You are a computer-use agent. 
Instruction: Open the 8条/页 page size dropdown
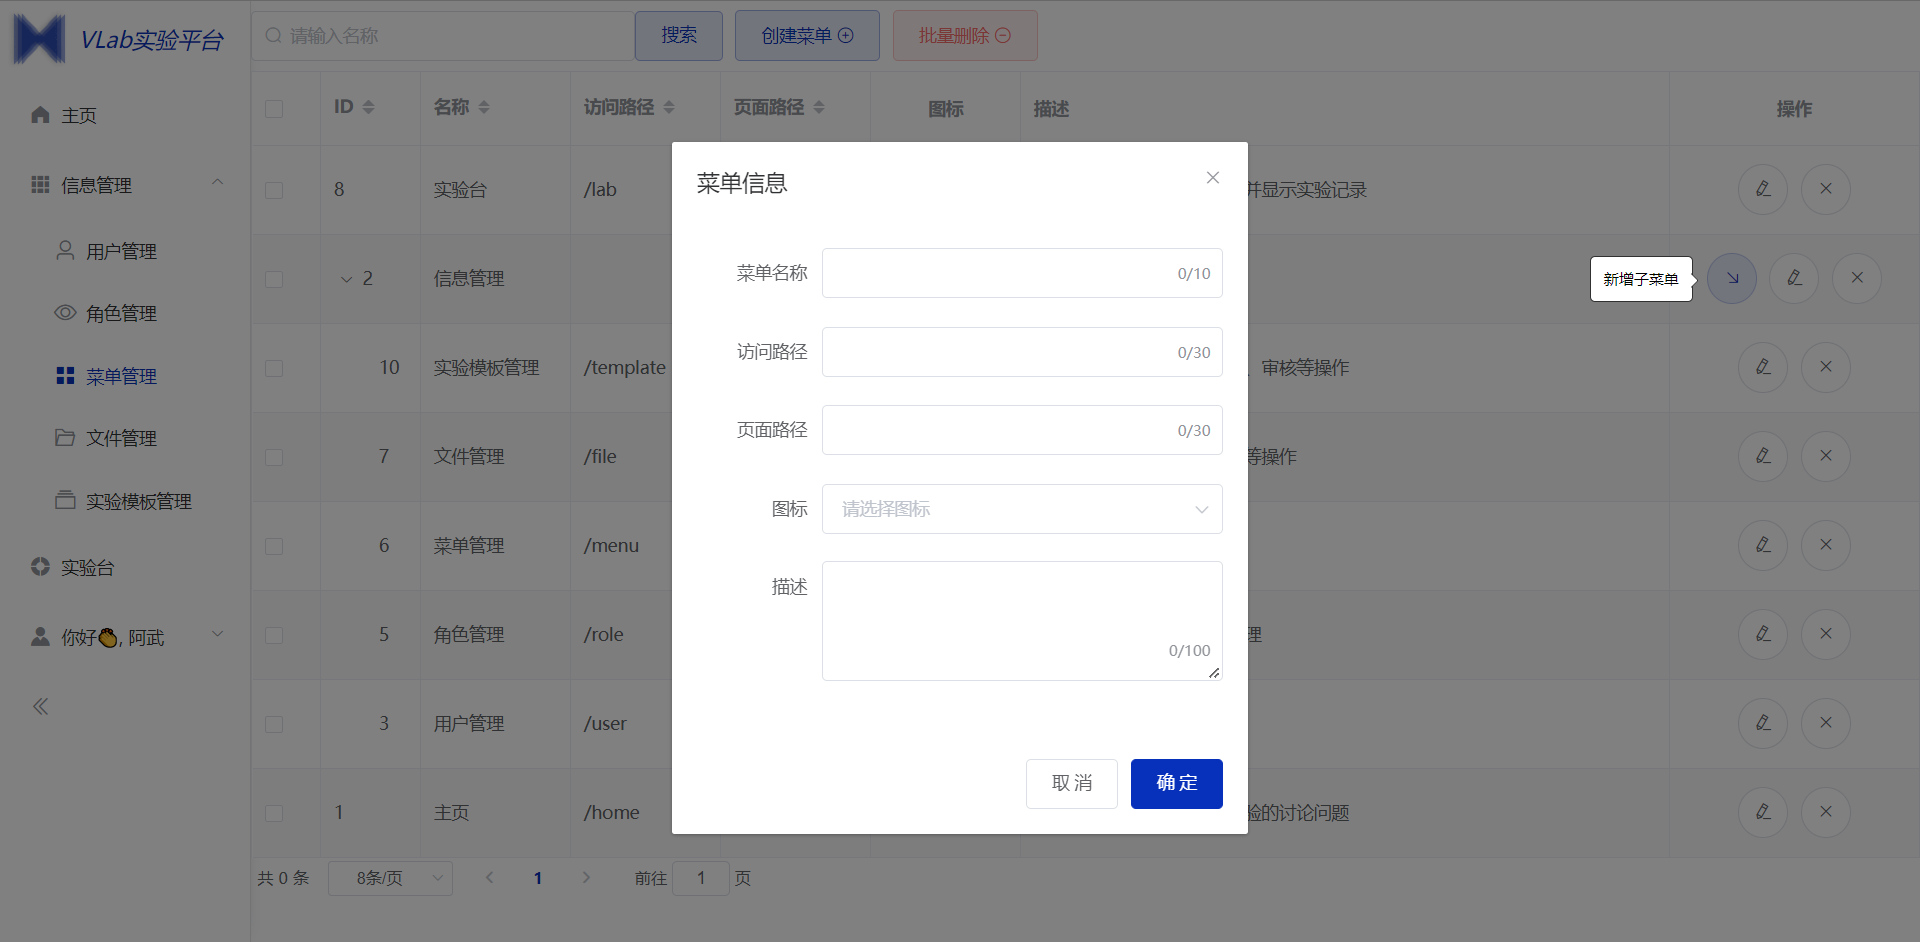[x=390, y=878]
